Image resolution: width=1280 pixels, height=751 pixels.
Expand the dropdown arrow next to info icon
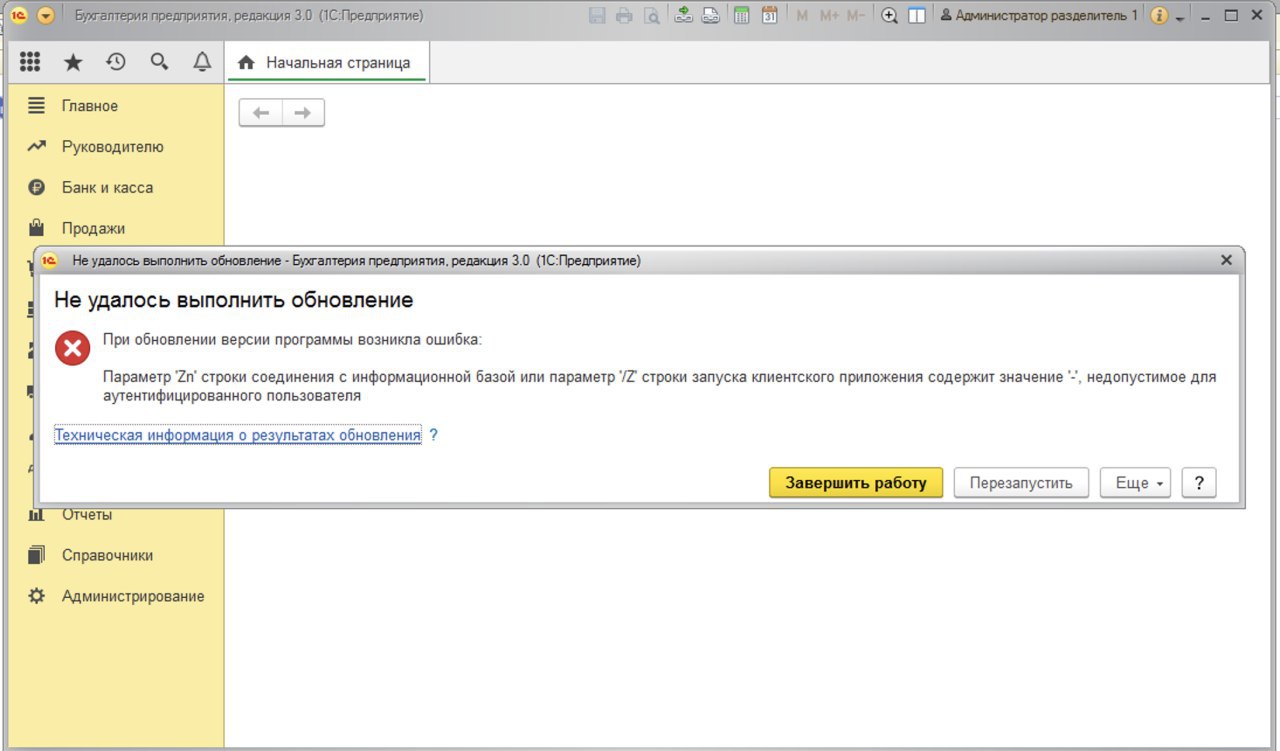coord(1180,18)
